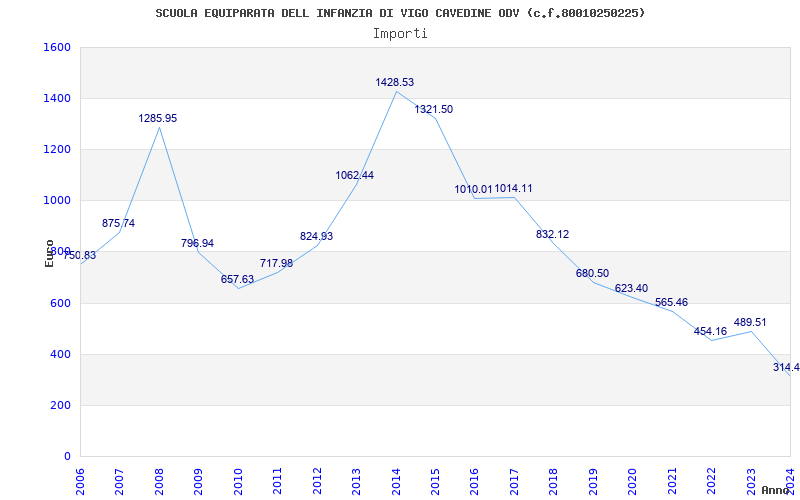
Task: Click the data label 717.98
Action: (x=277, y=263)
